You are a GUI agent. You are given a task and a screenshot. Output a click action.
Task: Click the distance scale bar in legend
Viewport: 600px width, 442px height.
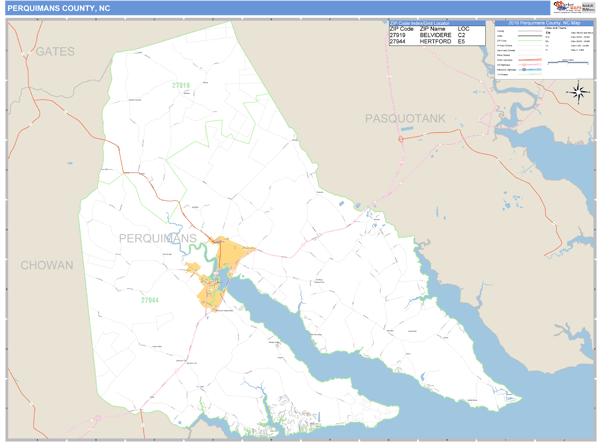click(561, 62)
